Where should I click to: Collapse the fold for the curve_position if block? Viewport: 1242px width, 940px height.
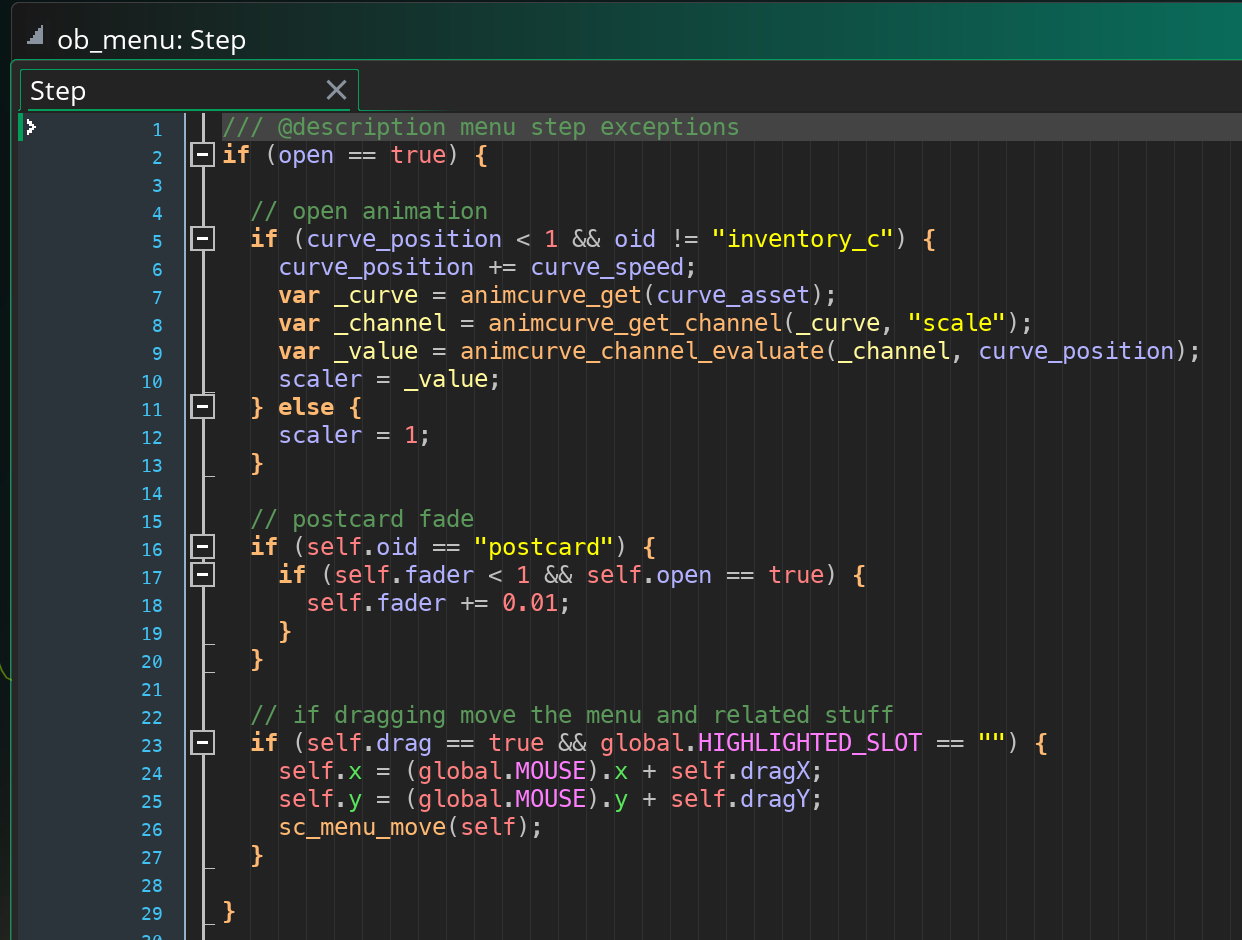[203, 239]
